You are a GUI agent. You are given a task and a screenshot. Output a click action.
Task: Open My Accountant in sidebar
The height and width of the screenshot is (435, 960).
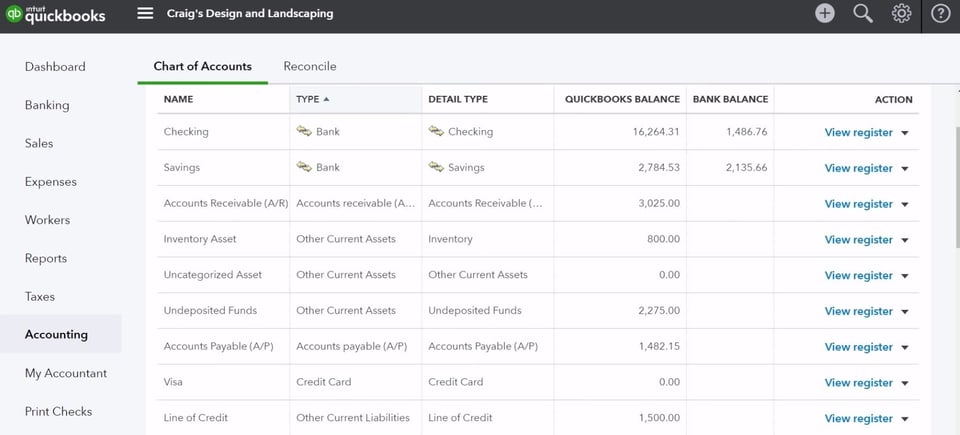[x=66, y=373]
